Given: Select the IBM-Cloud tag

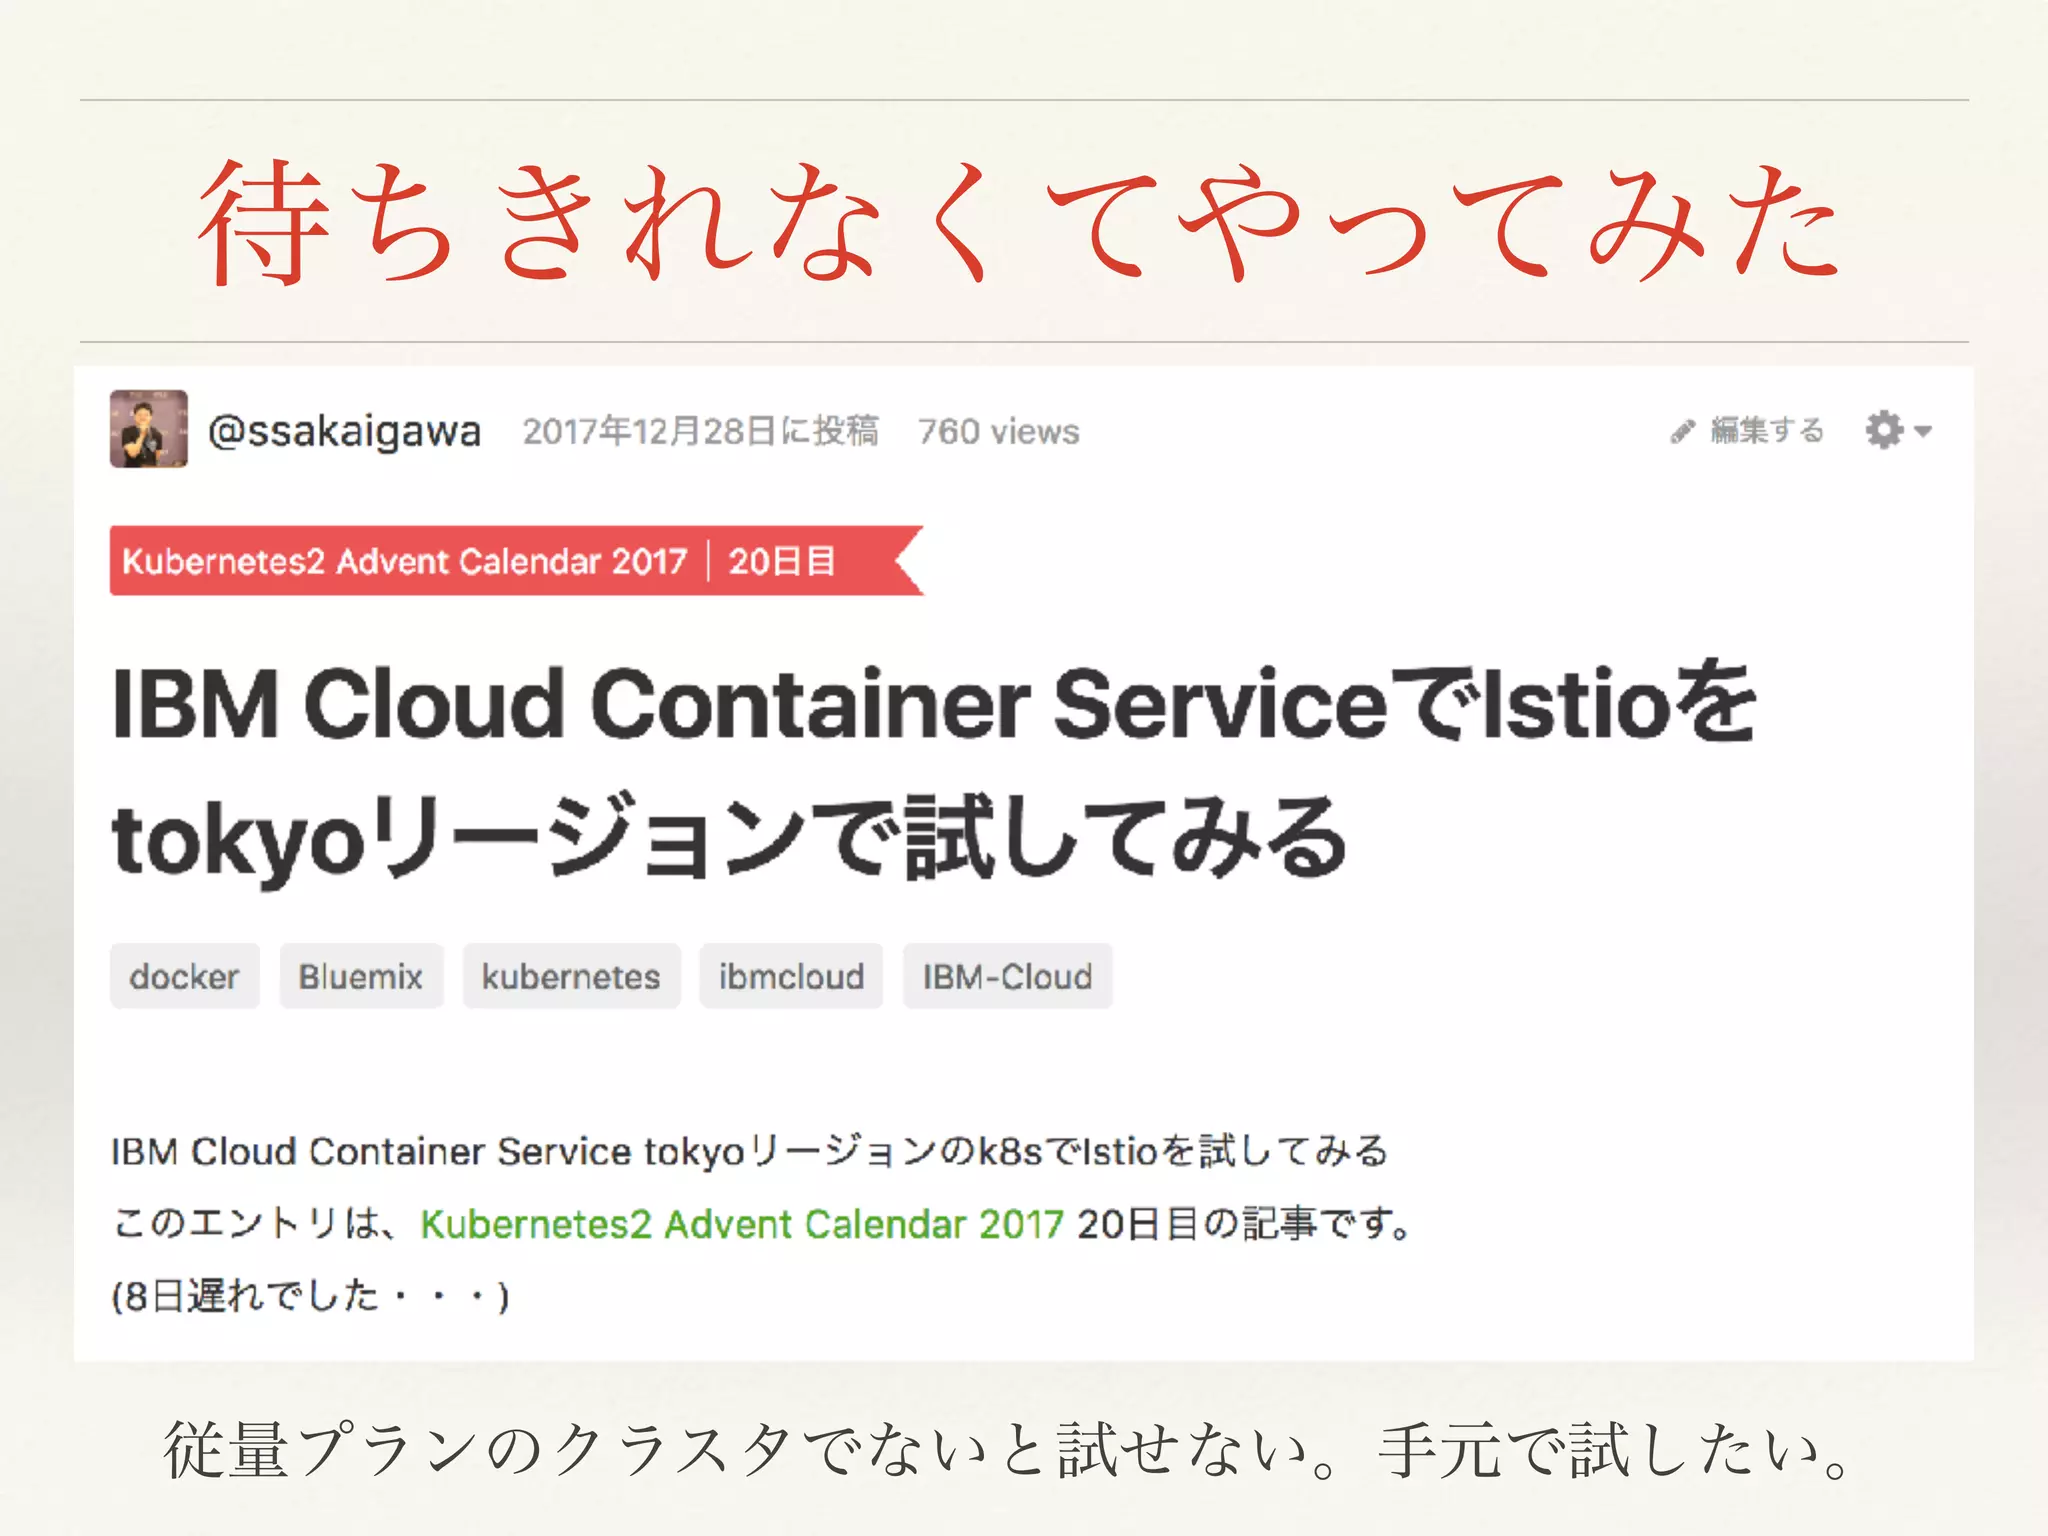Looking at the screenshot, I should pyautogui.click(x=1007, y=976).
